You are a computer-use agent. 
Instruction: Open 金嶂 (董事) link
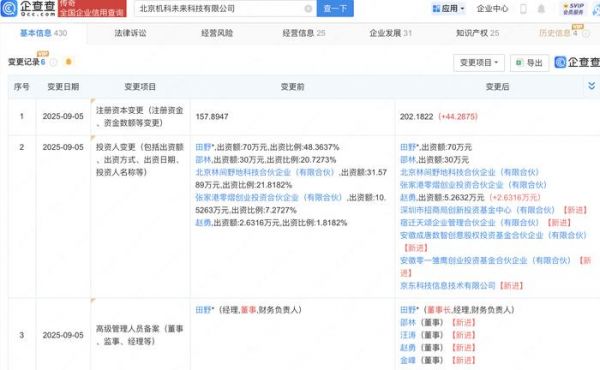point(408,360)
